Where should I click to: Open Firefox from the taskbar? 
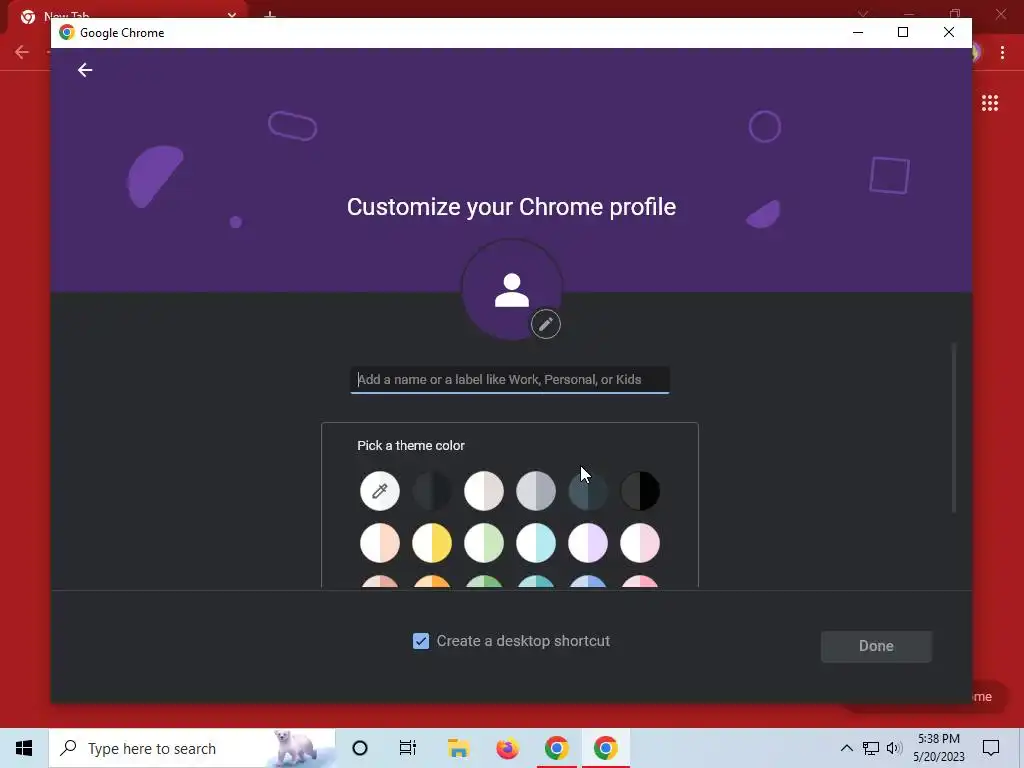point(507,748)
